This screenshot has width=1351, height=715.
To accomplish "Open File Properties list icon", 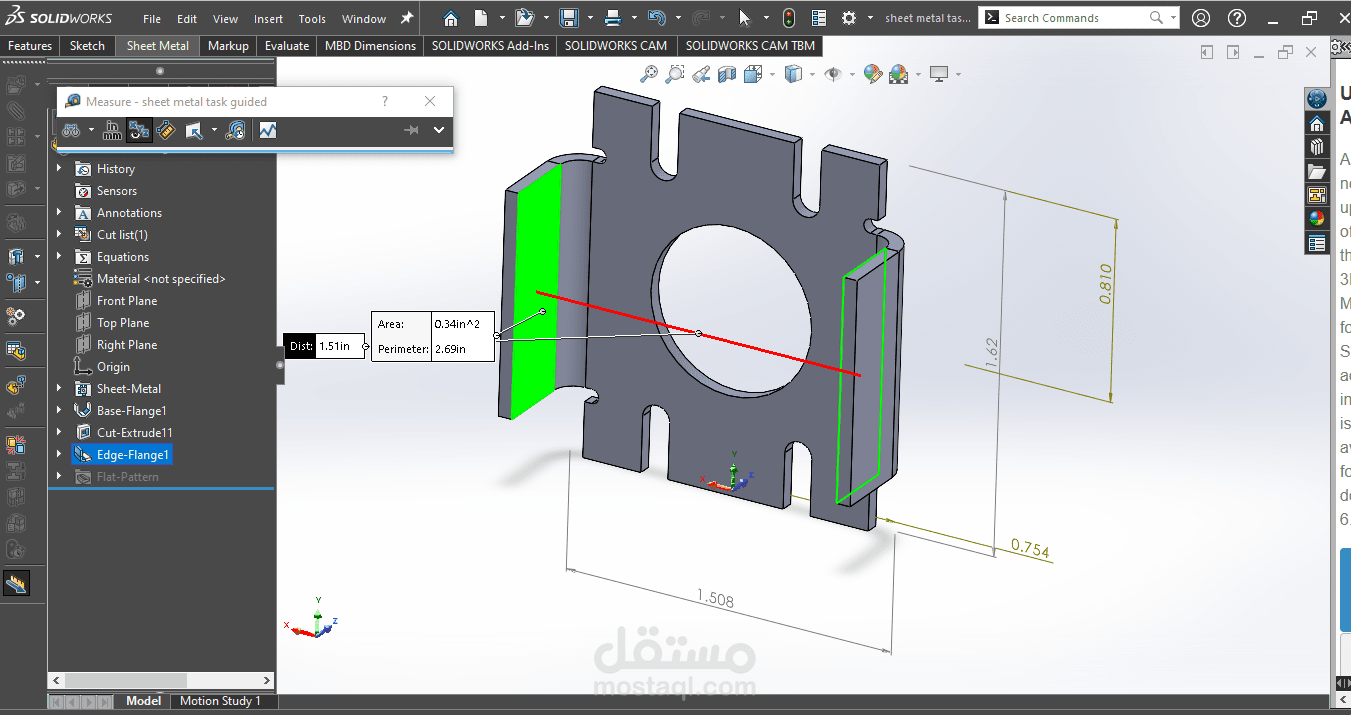I will coord(818,18).
